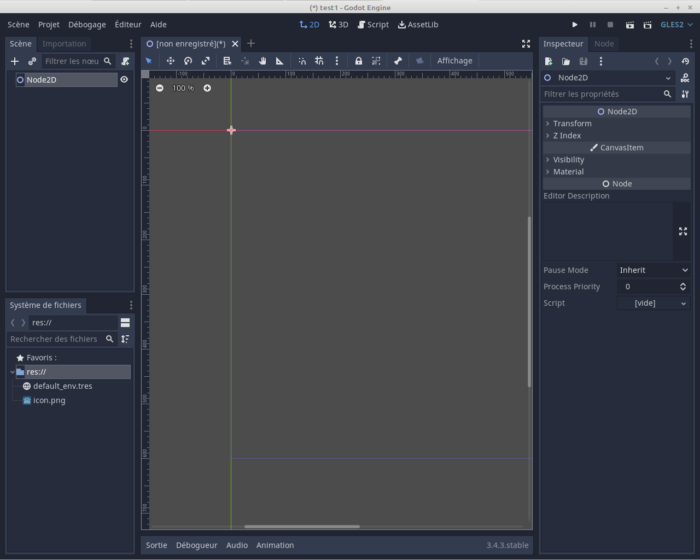Instance a child scene via link icon
This screenshot has width=700, height=560.
point(32,61)
